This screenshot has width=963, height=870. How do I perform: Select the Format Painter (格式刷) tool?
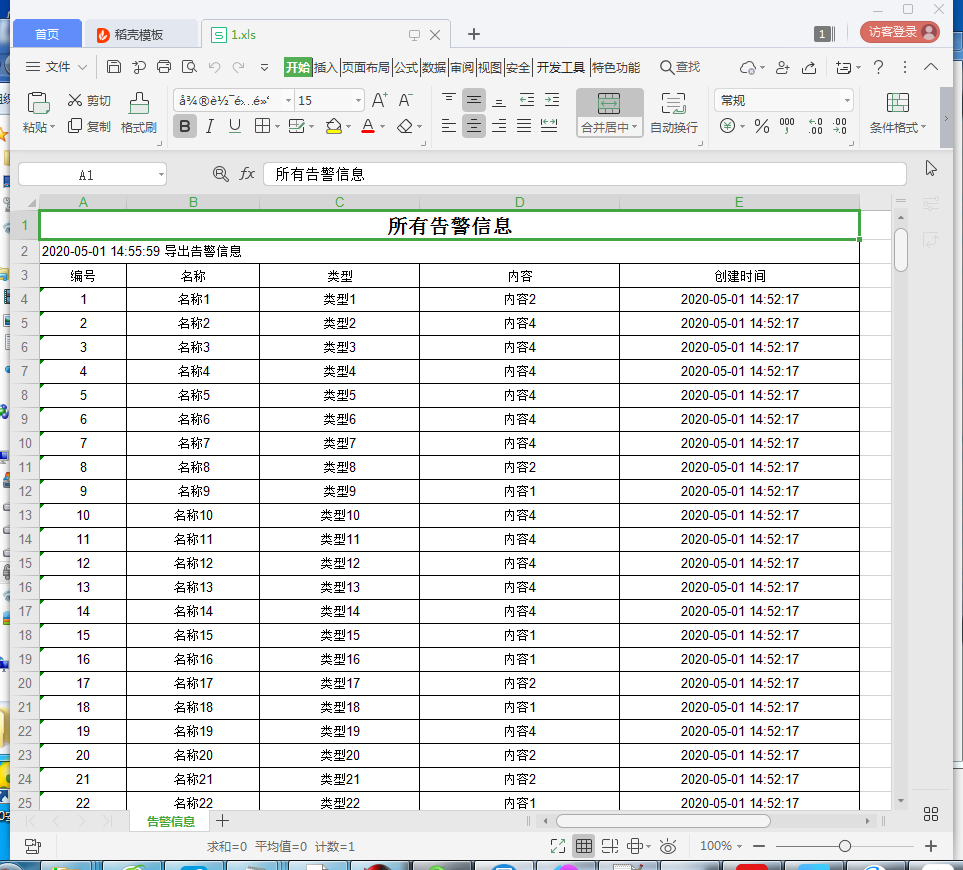point(139,112)
